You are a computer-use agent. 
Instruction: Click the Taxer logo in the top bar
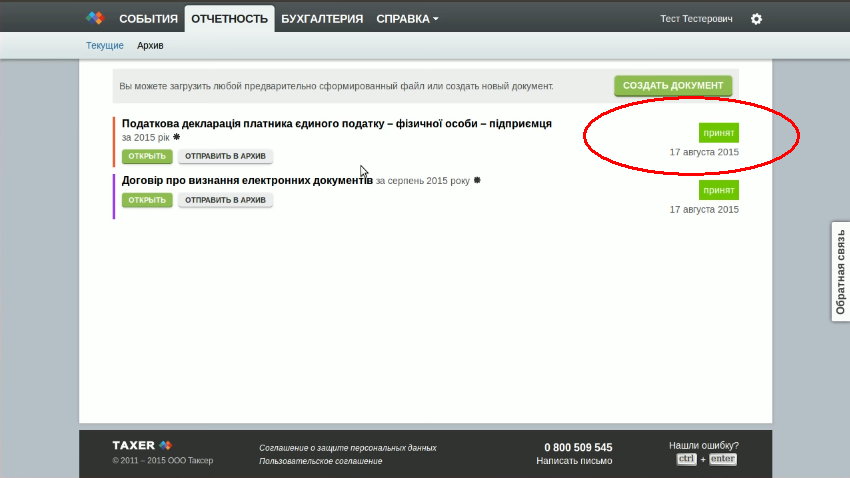tap(95, 18)
